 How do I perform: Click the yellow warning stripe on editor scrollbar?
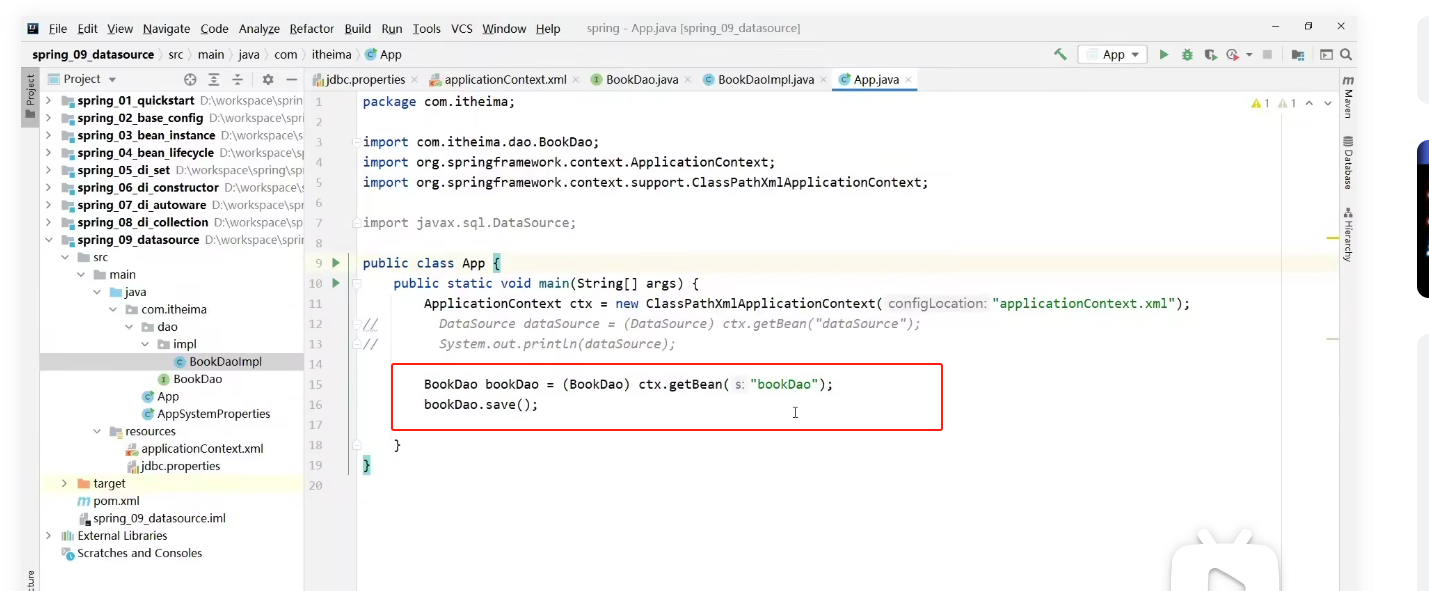pyautogui.click(x=1332, y=238)
